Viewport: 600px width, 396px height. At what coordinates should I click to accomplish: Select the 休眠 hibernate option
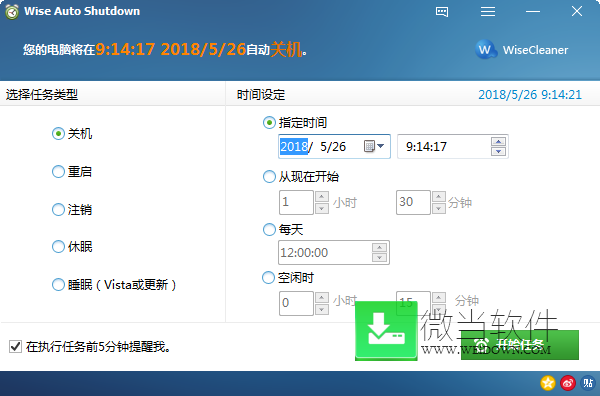[58, 246]
